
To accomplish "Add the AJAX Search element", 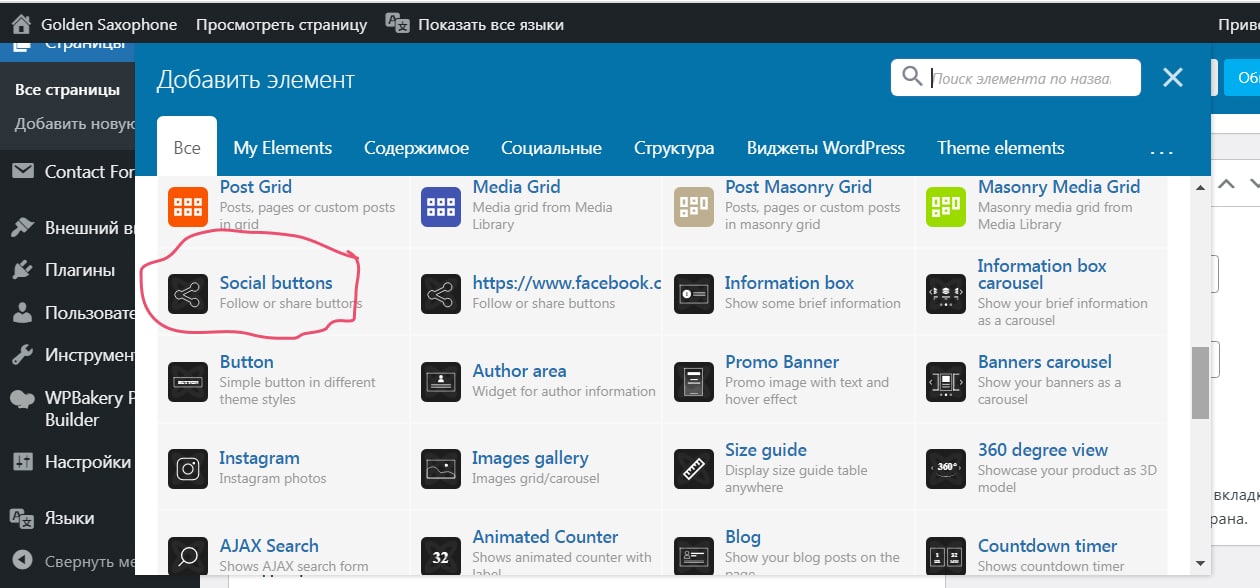I will point(283,545).
